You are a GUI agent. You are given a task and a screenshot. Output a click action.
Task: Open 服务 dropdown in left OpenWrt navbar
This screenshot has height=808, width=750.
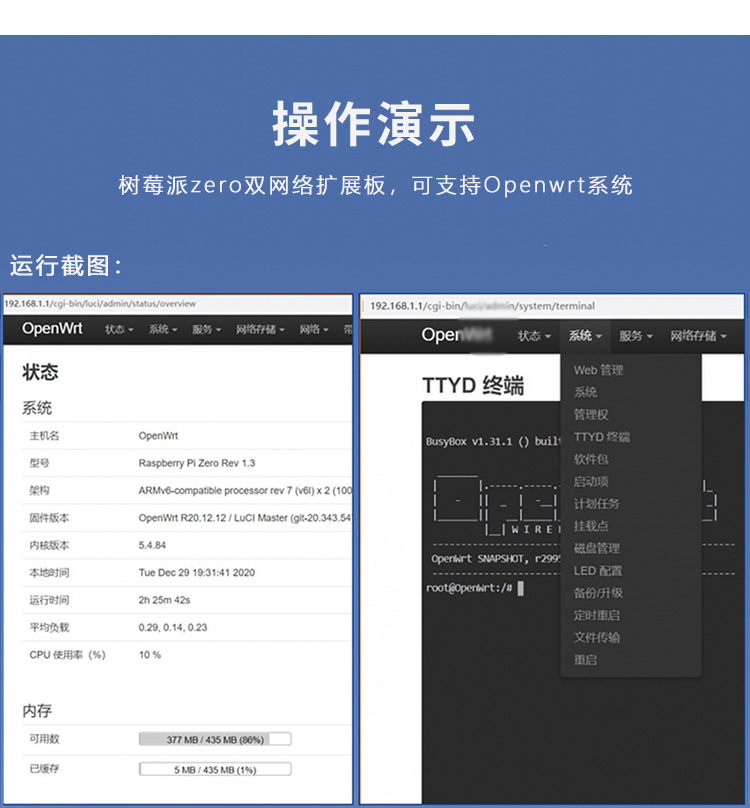(206, 329)
